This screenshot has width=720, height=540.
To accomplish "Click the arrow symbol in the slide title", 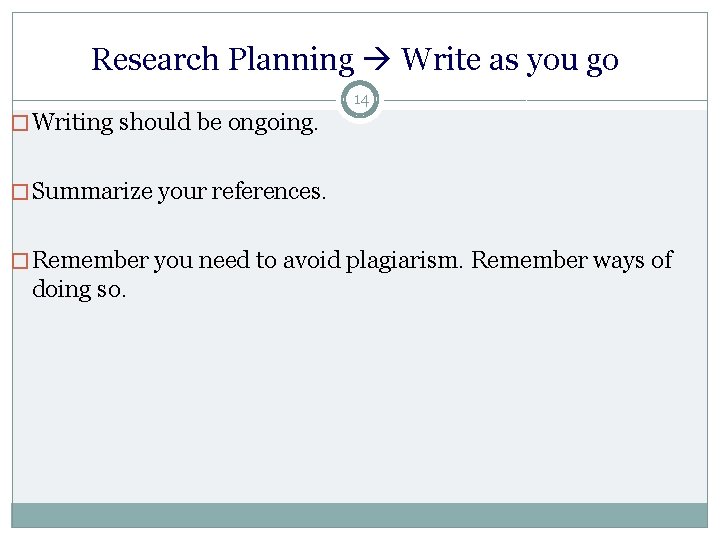I will click(378, 60).
